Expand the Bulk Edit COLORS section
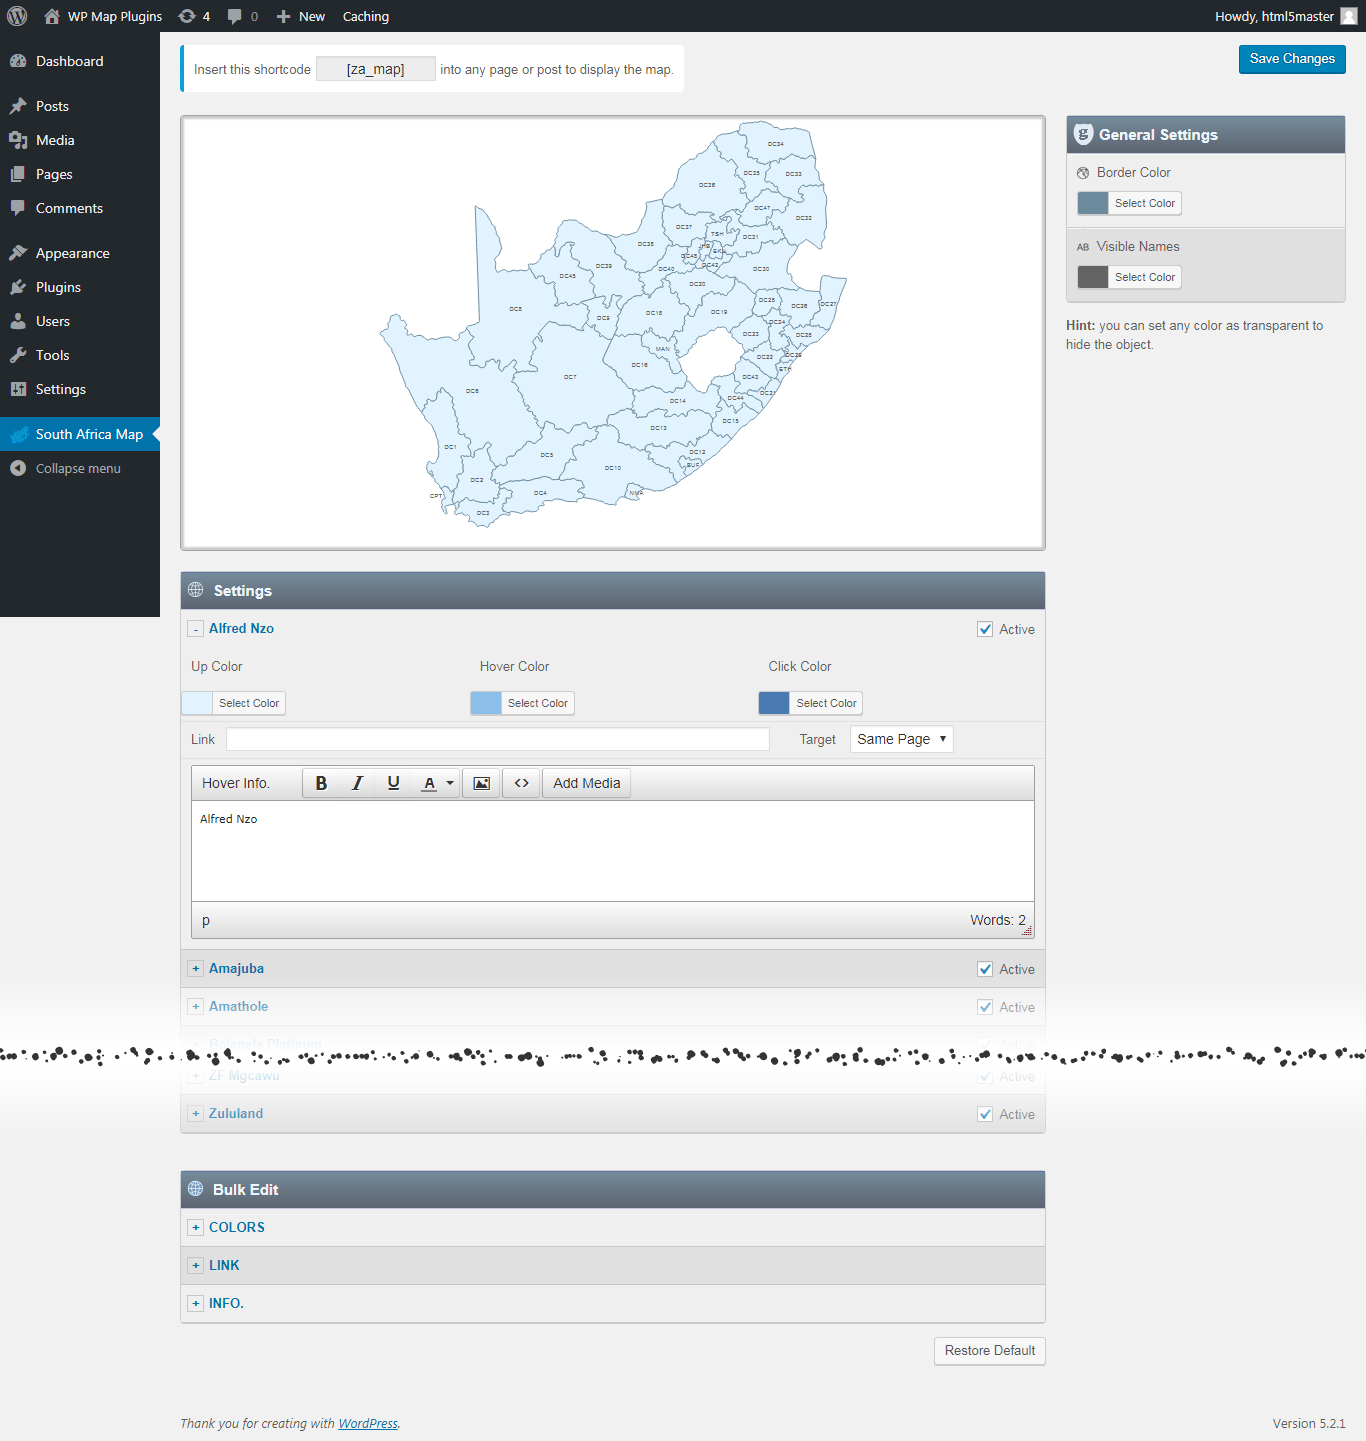 196,1228
